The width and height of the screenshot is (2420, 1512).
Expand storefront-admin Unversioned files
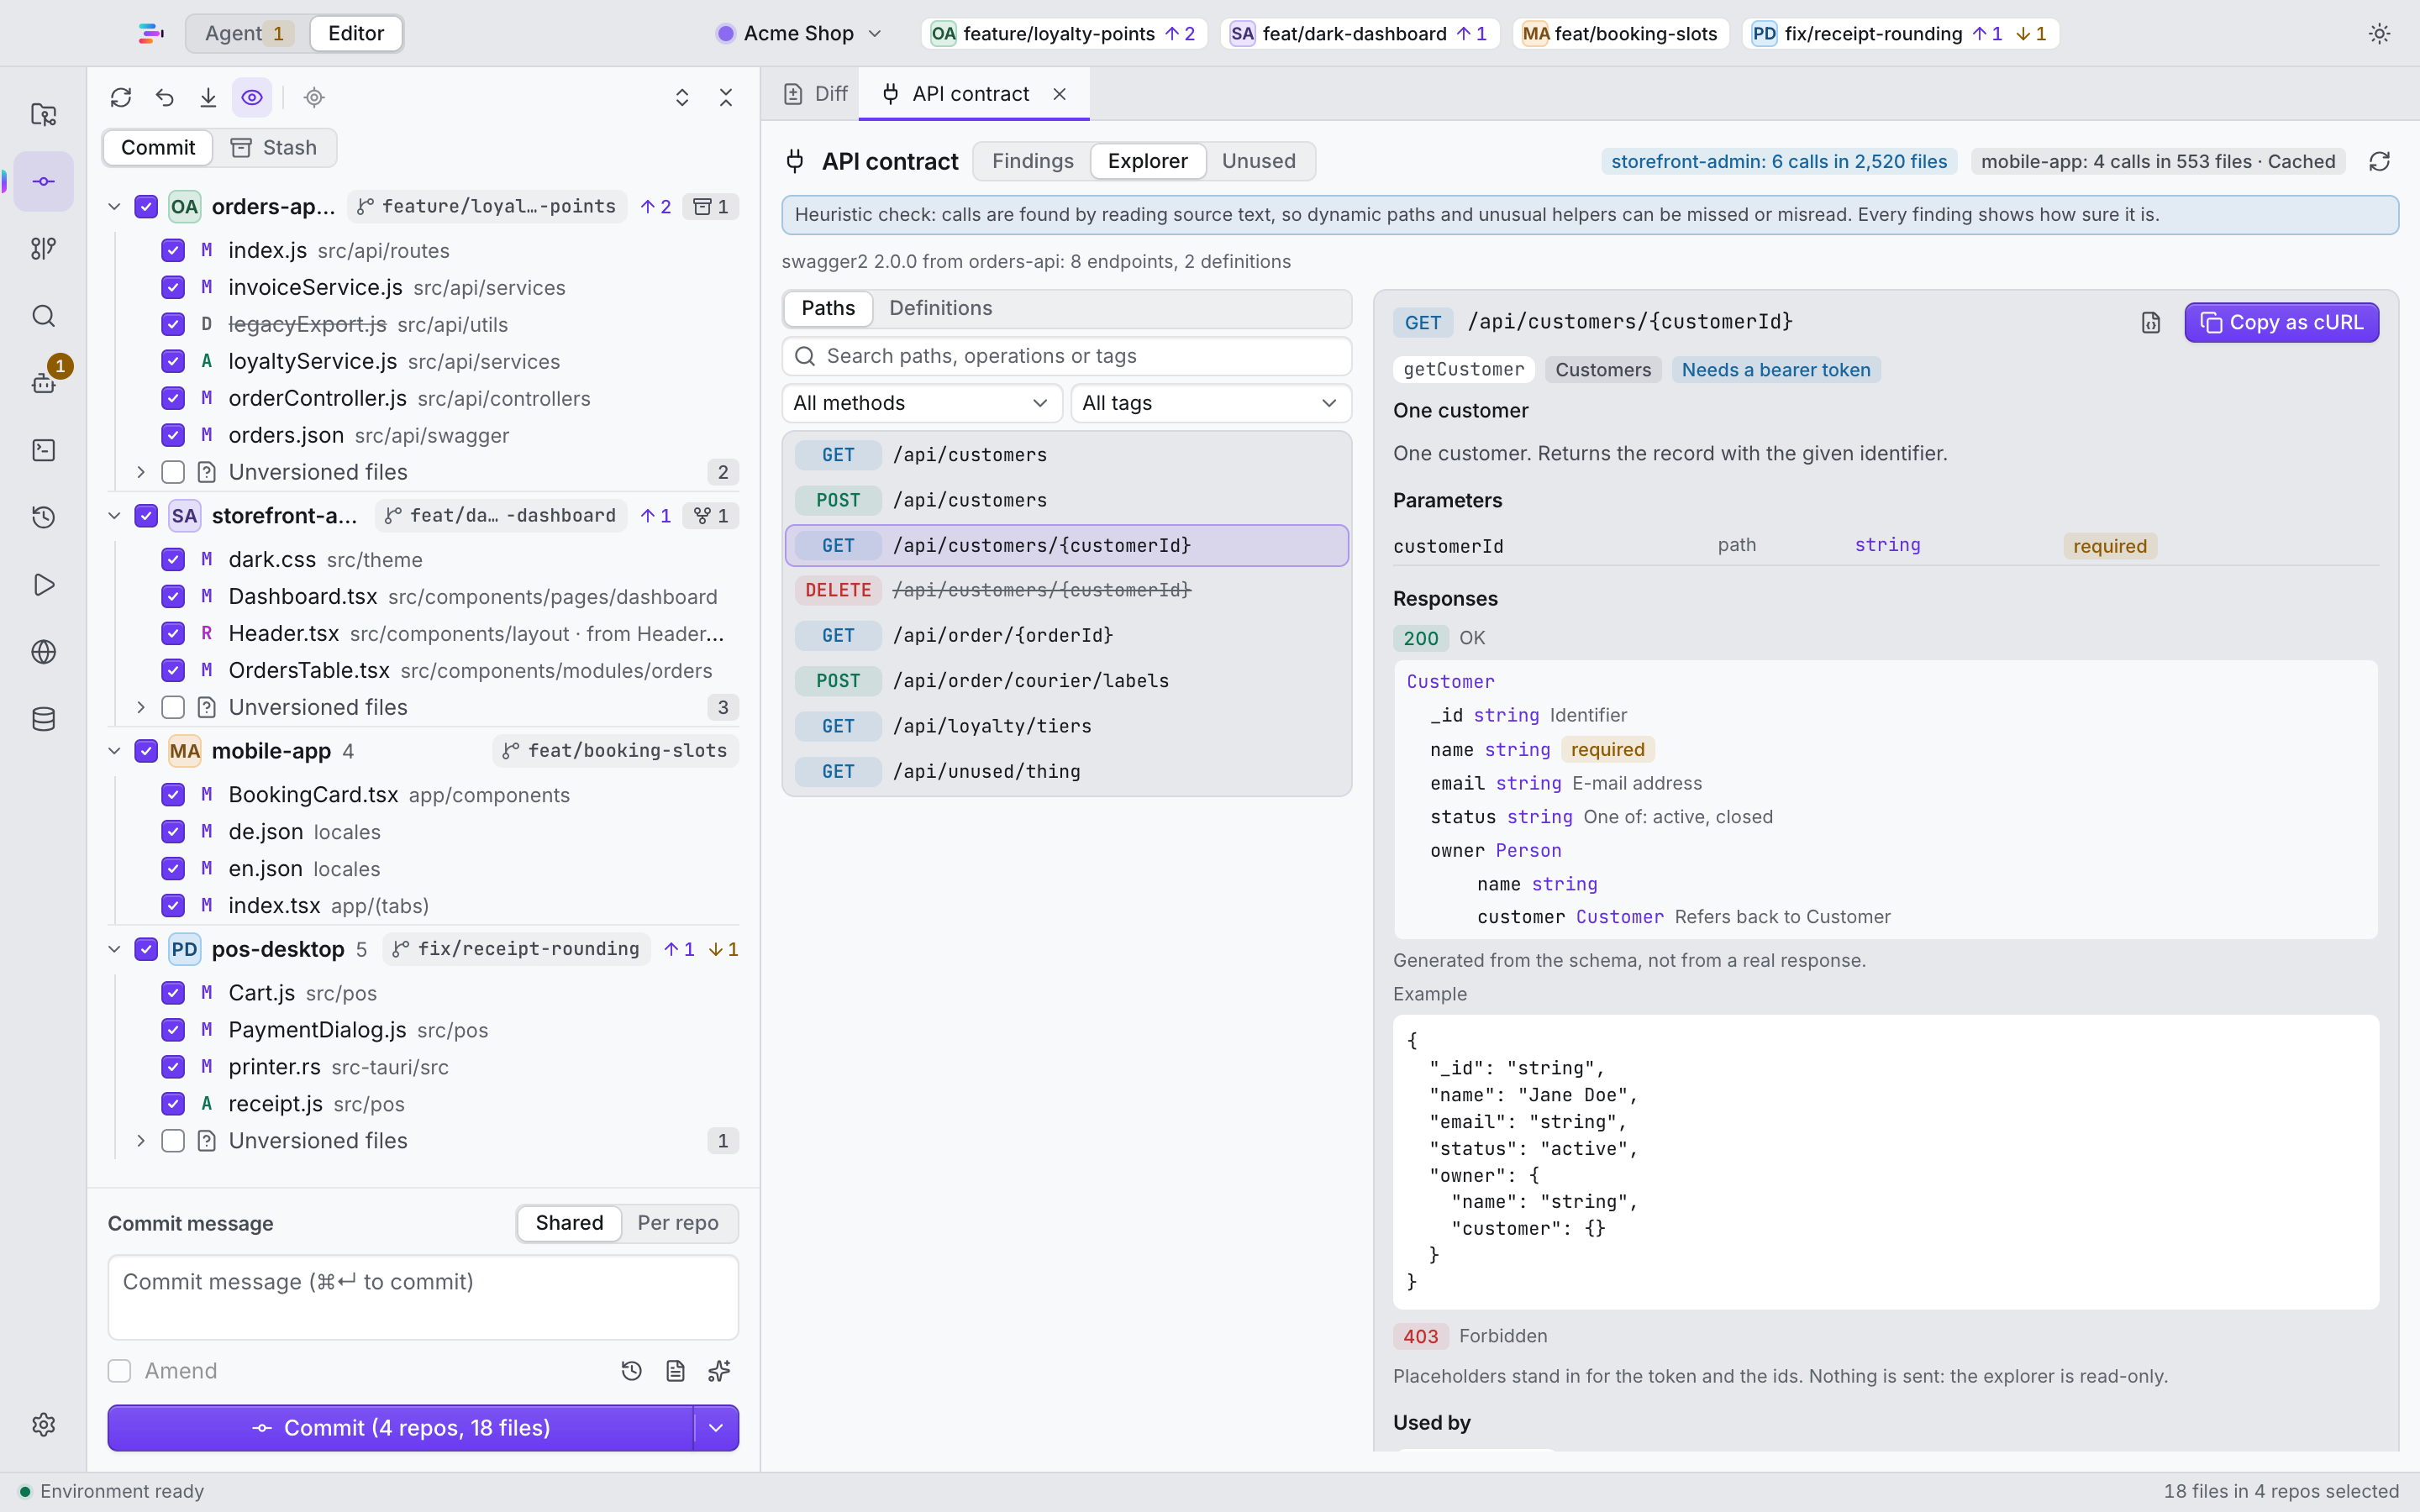click(141, 707)
